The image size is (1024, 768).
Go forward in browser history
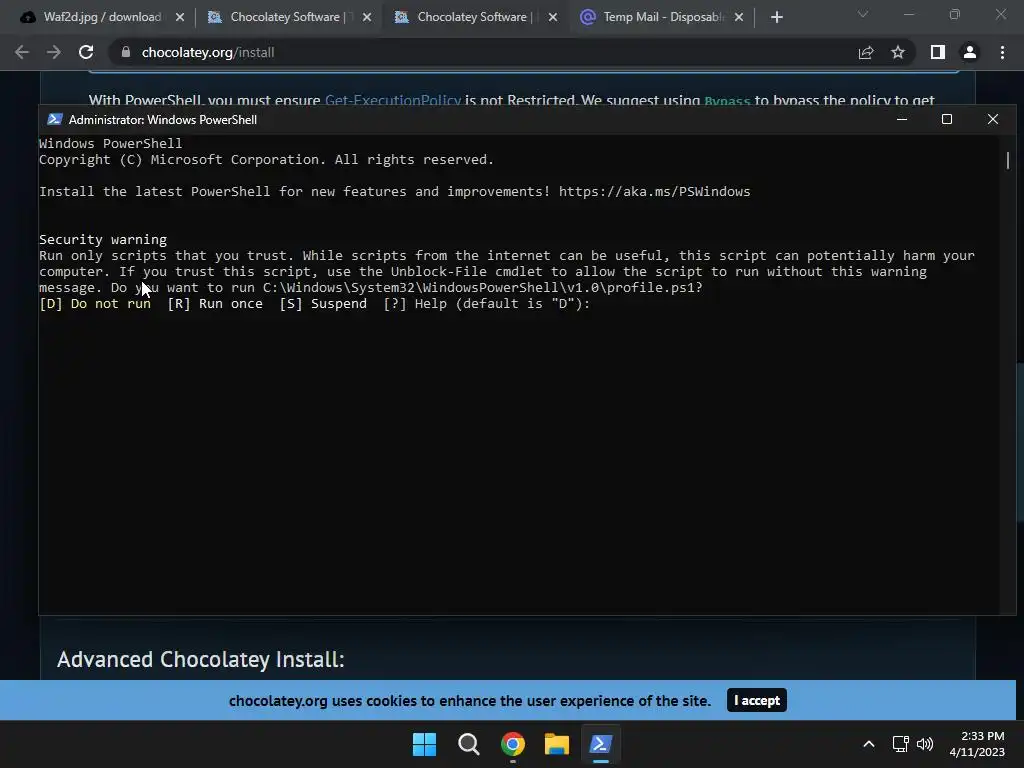pyautogui.click(x=54, y=52)
